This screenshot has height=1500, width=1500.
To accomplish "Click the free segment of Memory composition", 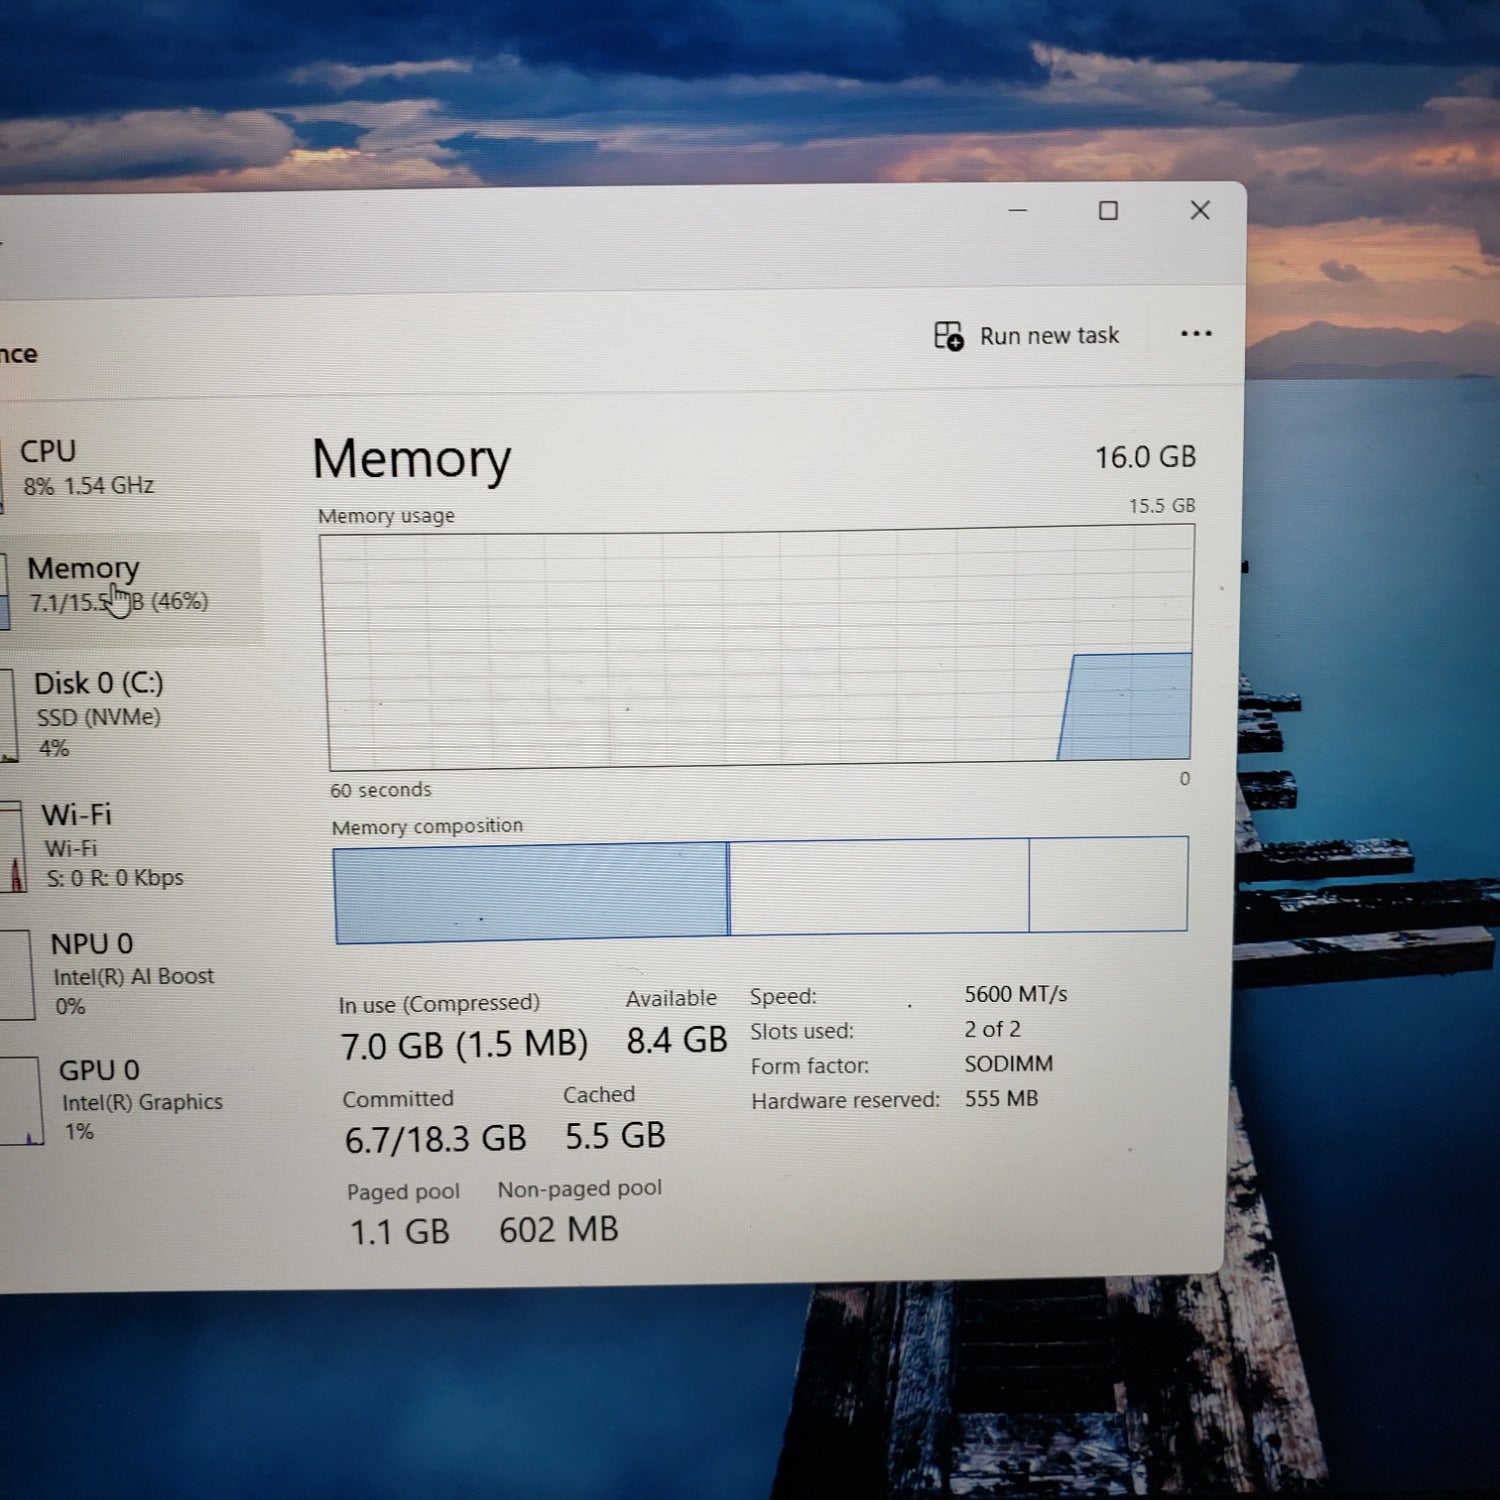I will click(1108, 884).
